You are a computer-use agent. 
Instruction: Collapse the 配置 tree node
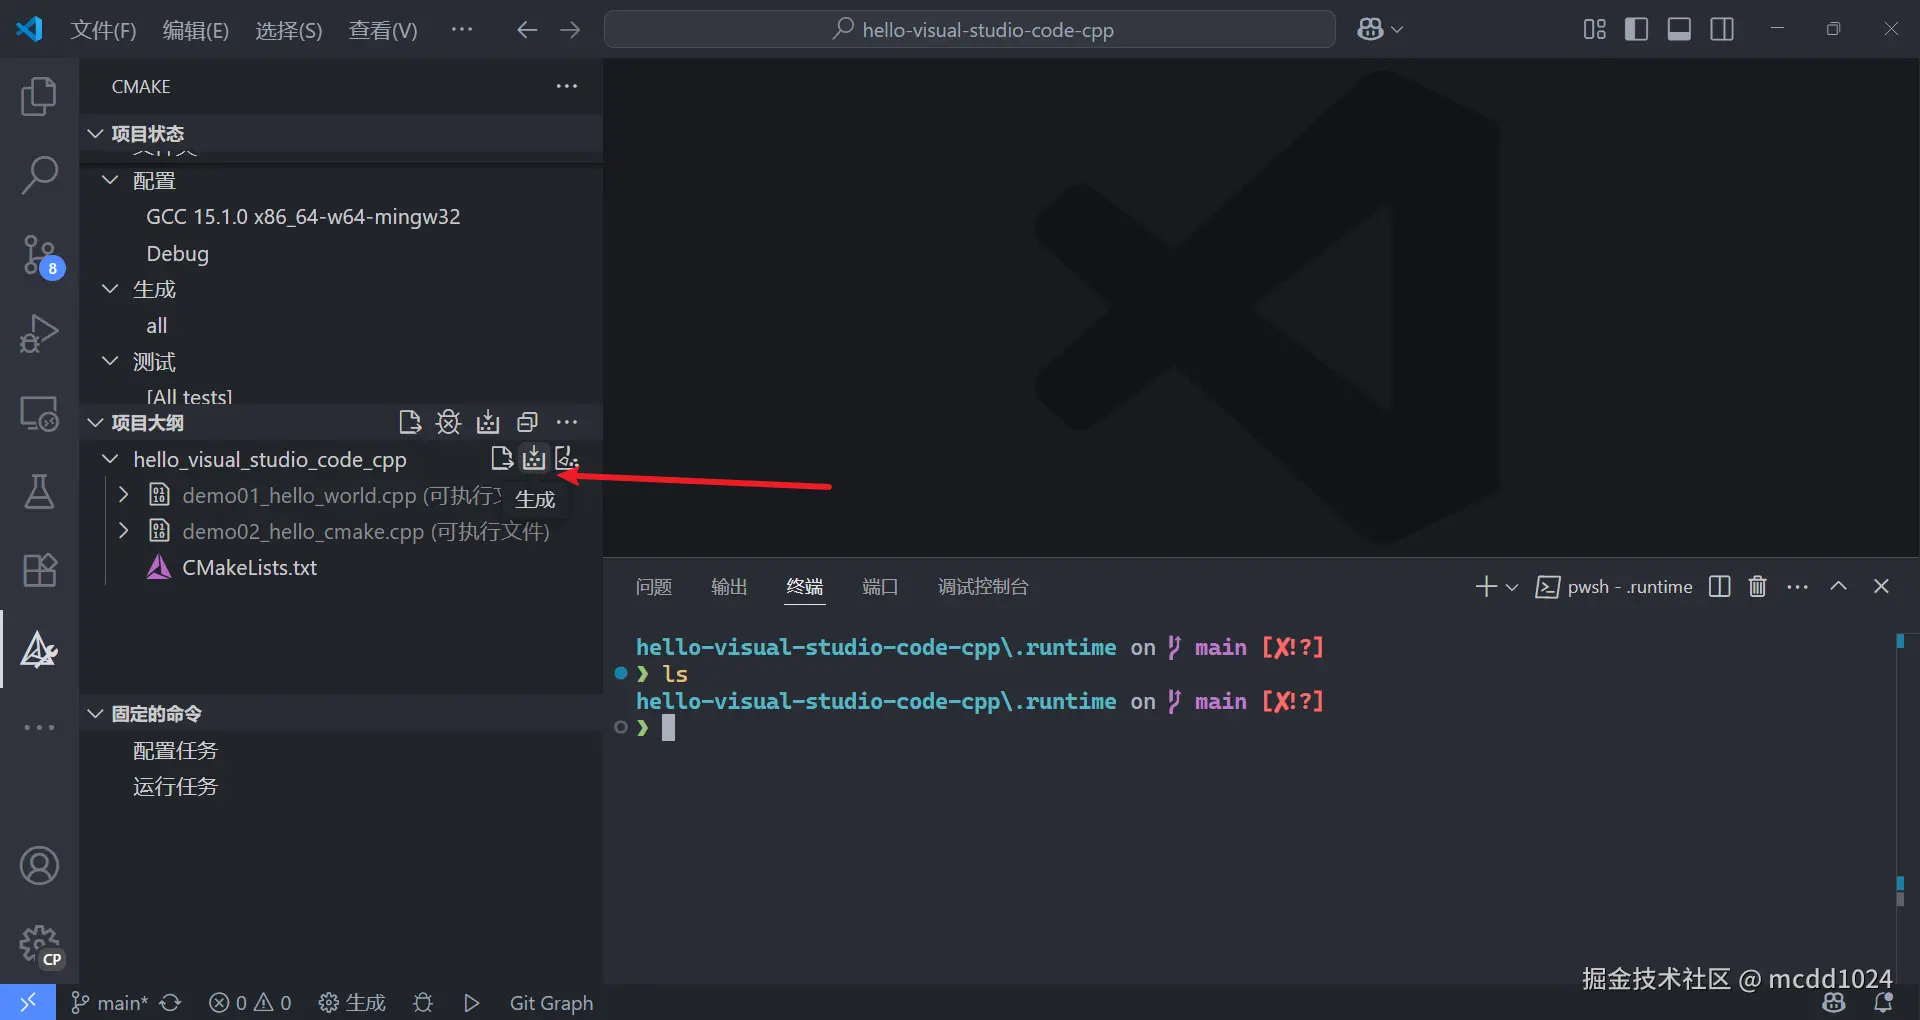110,180
